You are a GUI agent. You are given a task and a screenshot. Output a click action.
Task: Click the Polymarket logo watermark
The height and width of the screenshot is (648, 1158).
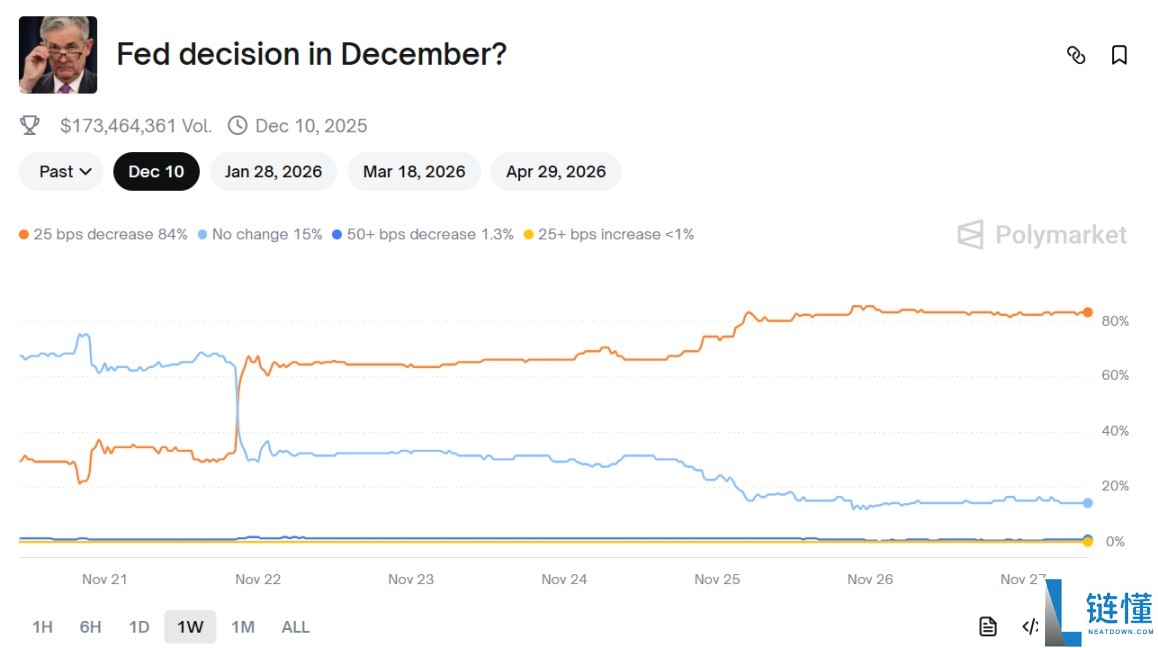pyautogui.click(x=1042, y=235)
